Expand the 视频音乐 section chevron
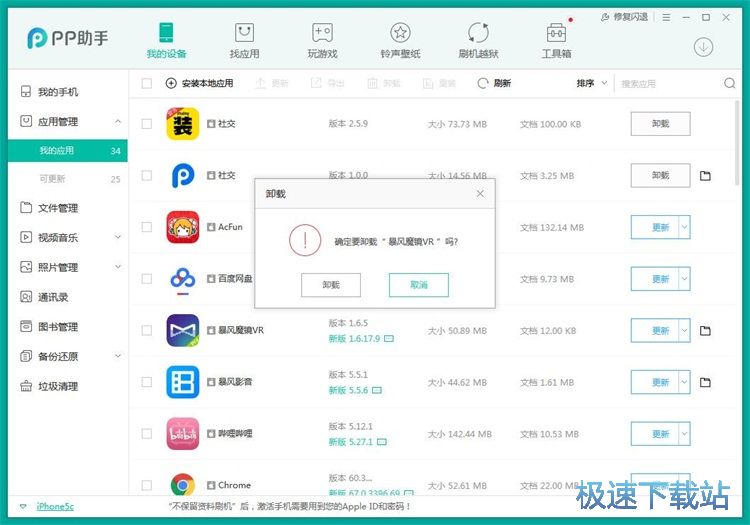The width and height of the screenshot is (750, 525). point(118,237)
